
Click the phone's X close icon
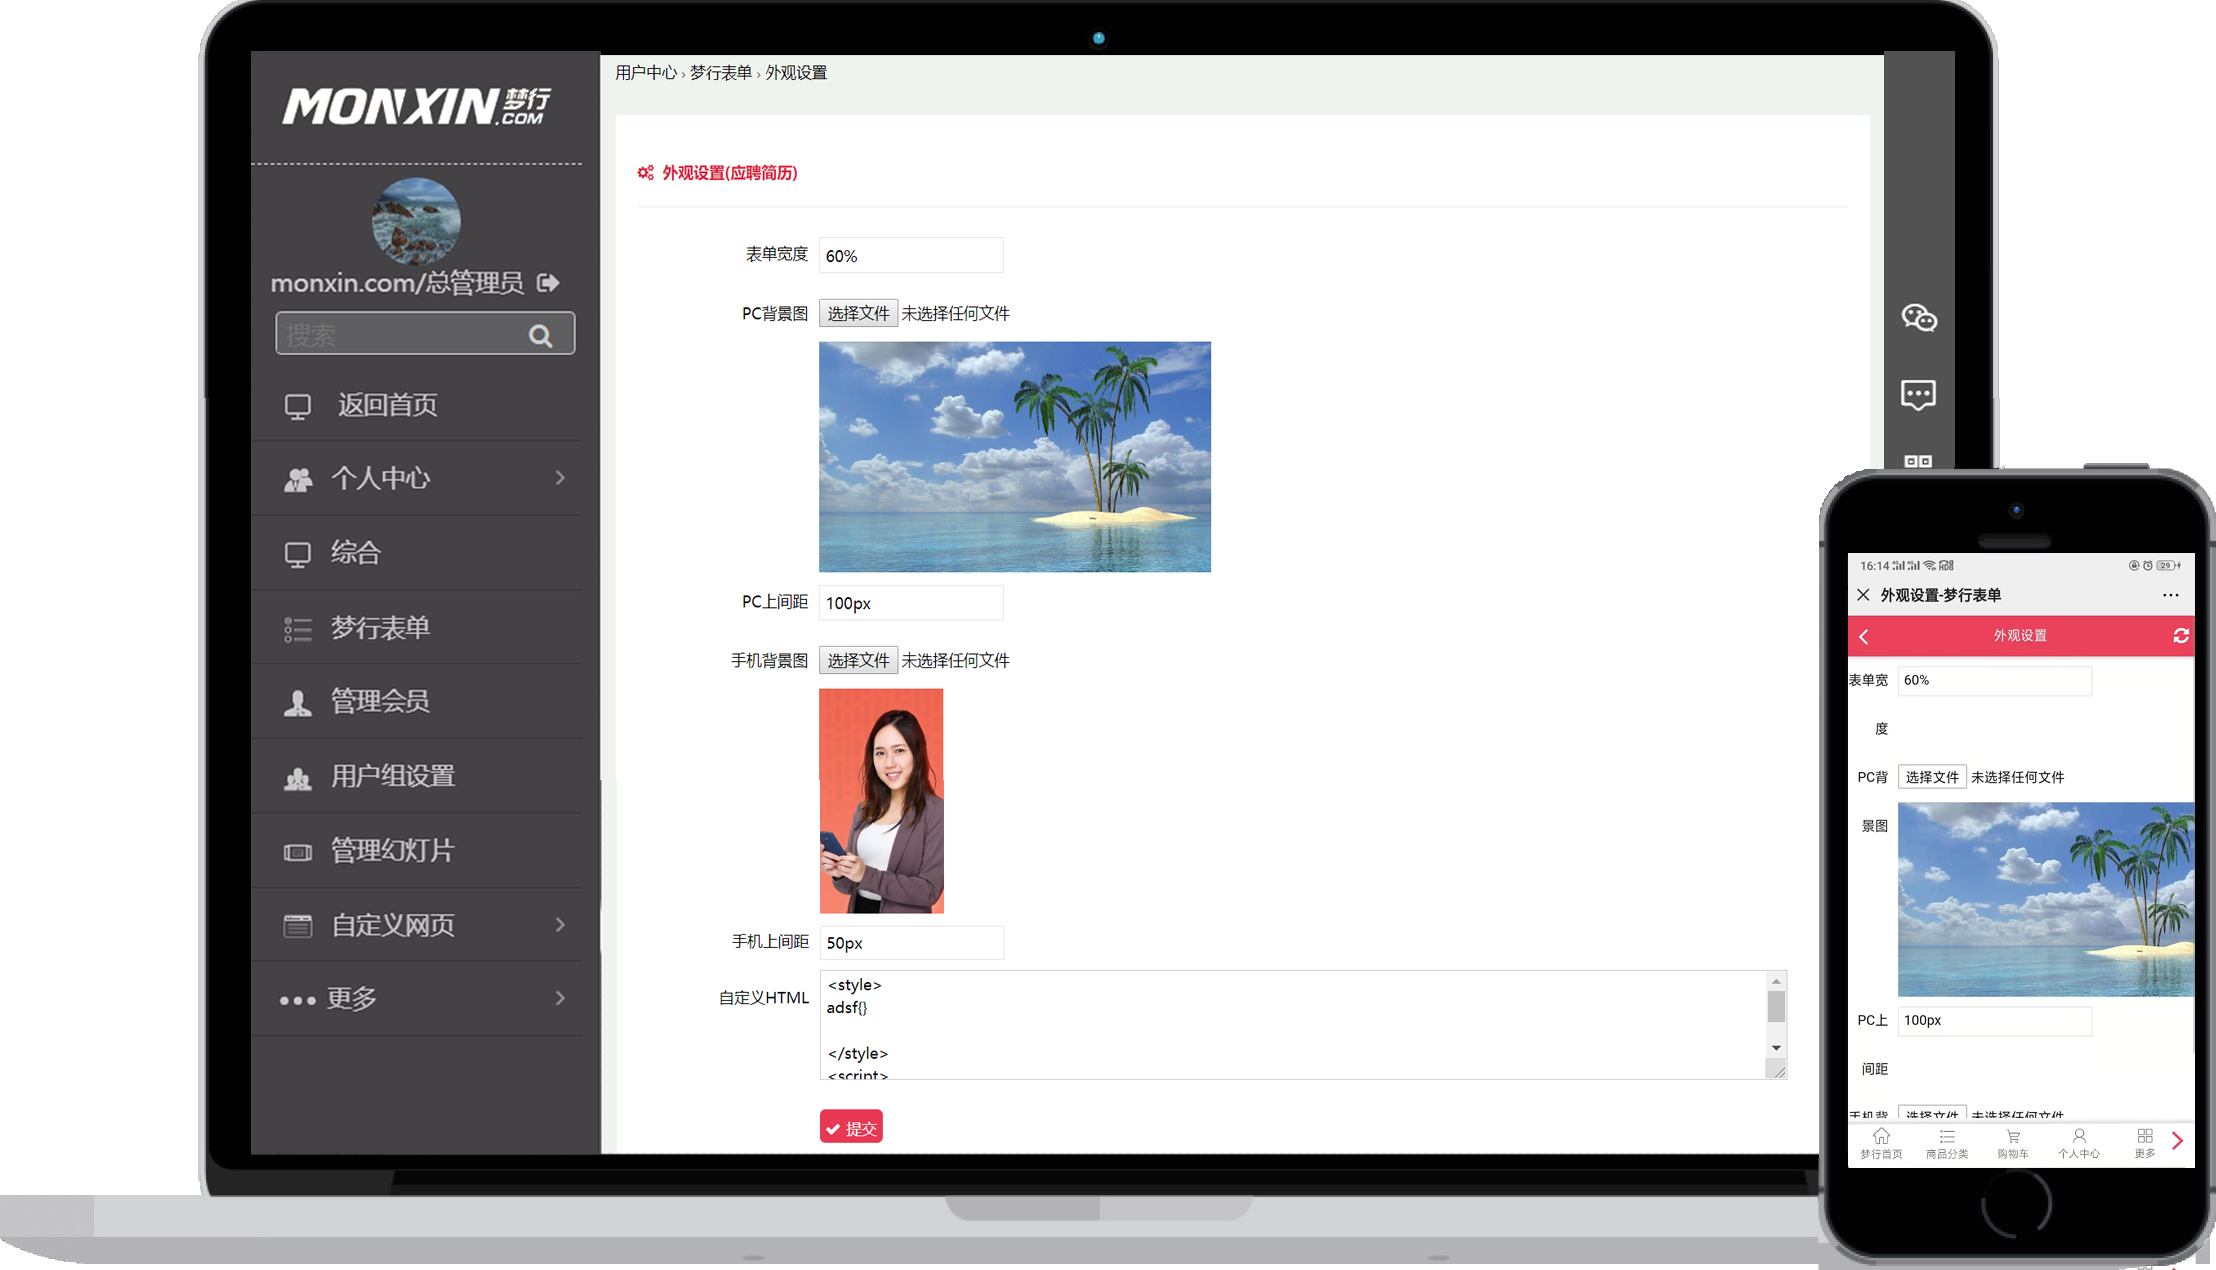(1863, 595)
